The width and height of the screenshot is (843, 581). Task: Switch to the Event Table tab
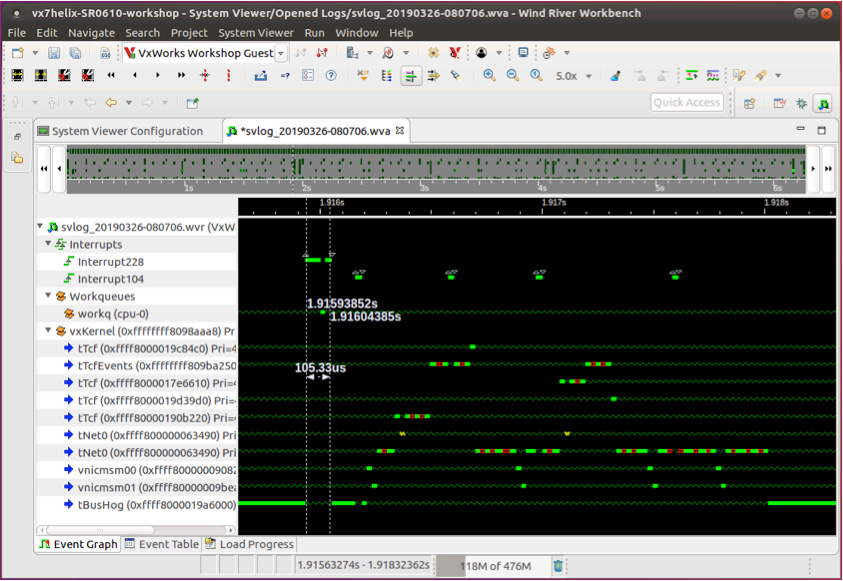[x=162, y=544]
